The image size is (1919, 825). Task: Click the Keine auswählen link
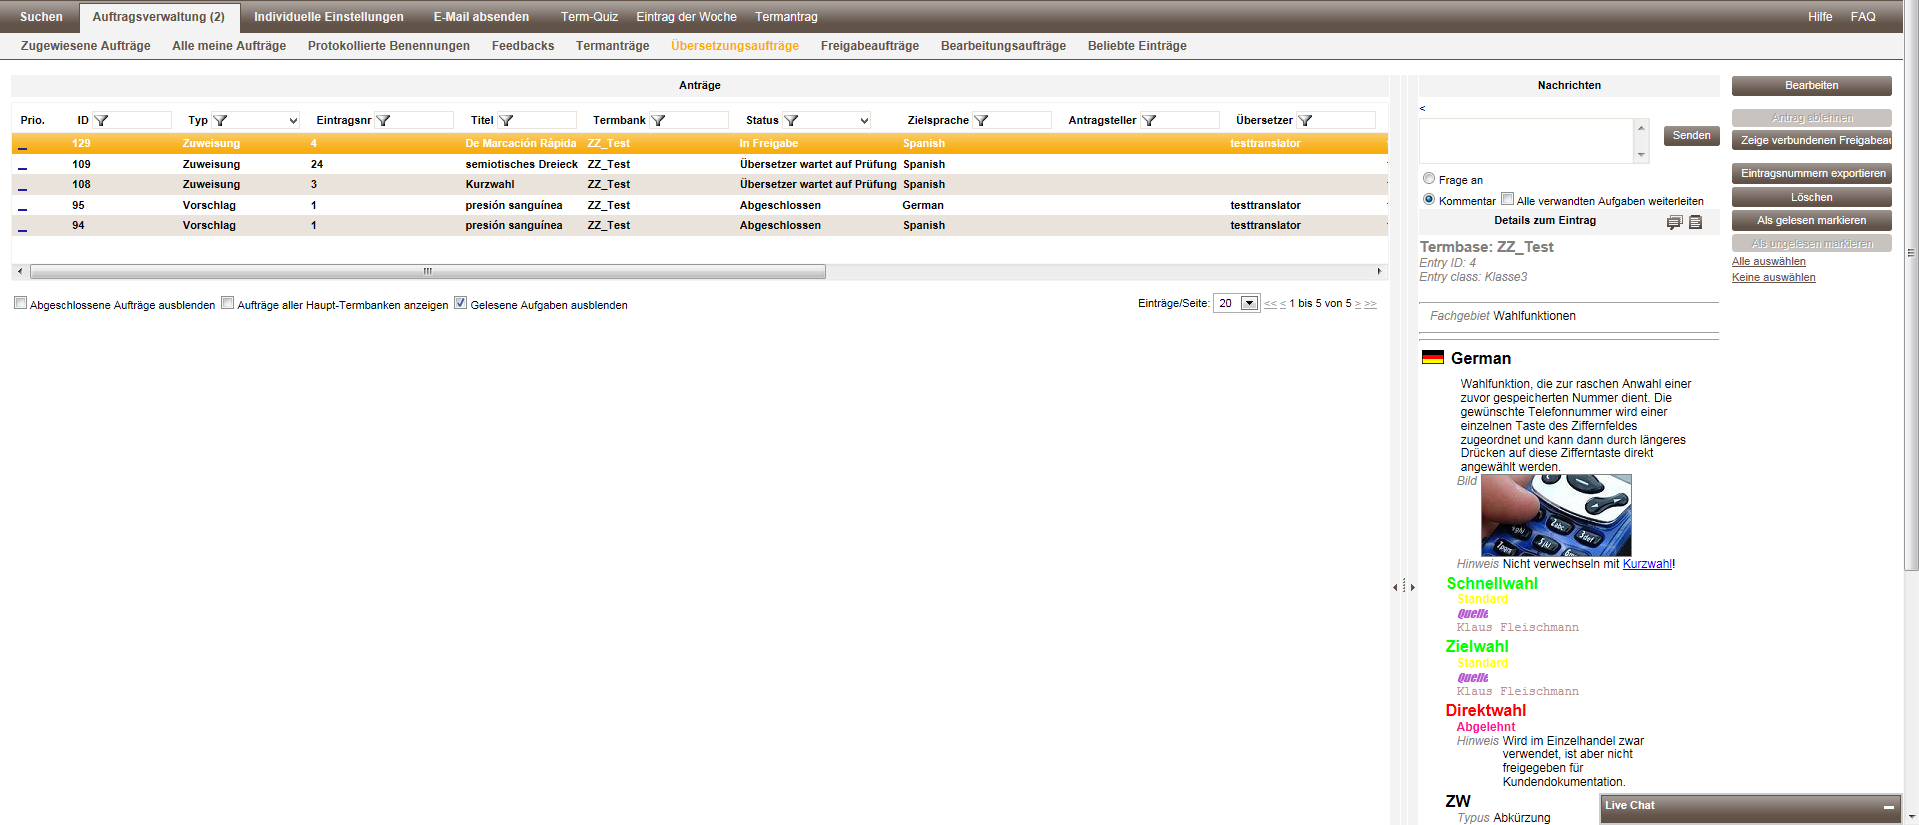tap(1774, 278)
